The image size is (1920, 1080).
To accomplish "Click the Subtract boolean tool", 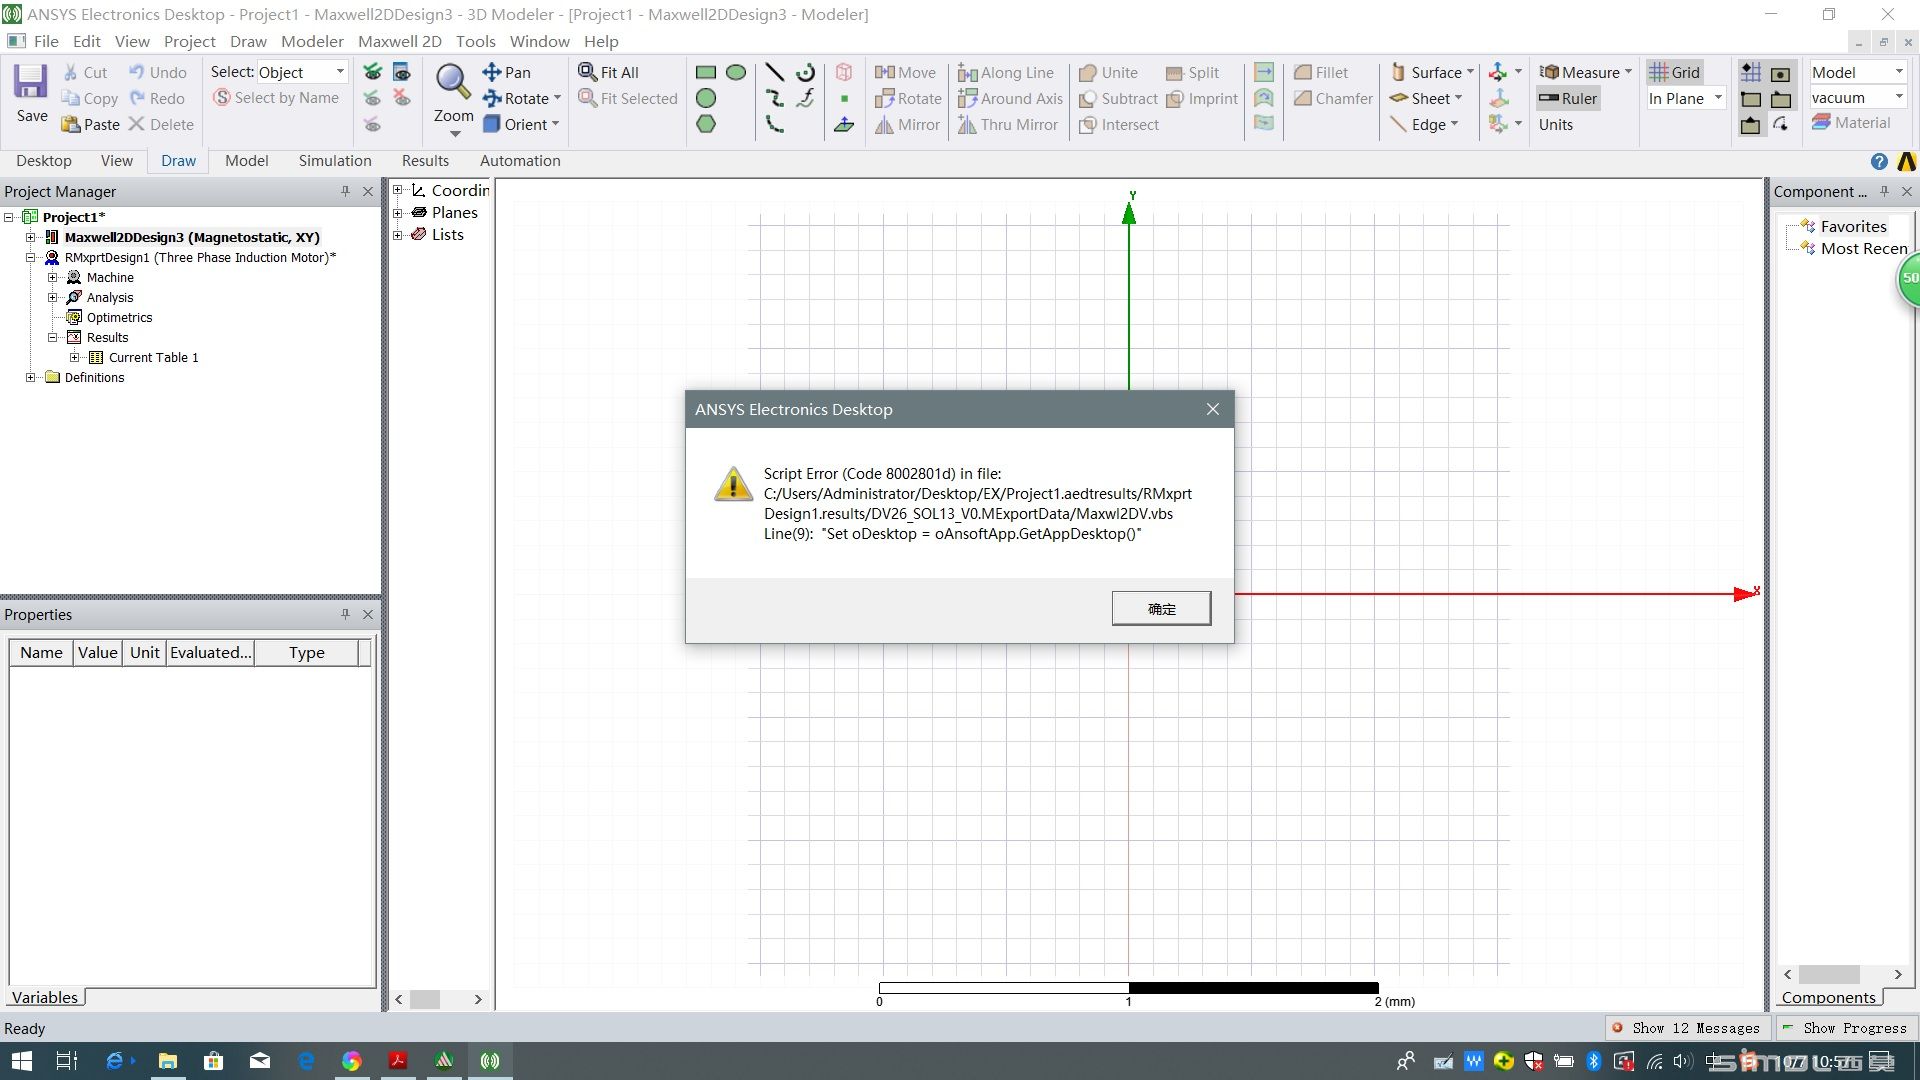I will (x=1118, y=98).
